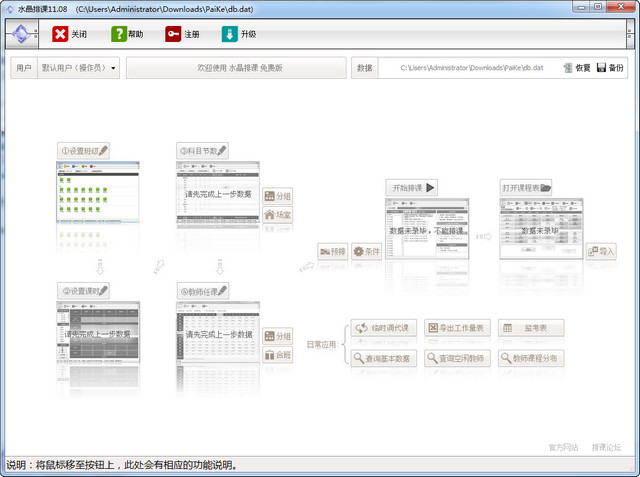This screenshot has height=477, width=640.
Task: Click 备份 to back up data
Action: tap(610, 68)
